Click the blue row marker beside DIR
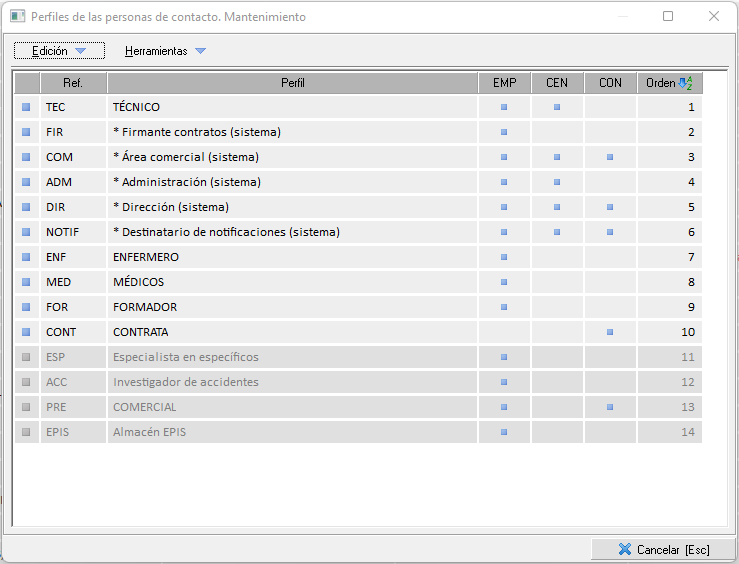739x564 pixels. point(26,207)
